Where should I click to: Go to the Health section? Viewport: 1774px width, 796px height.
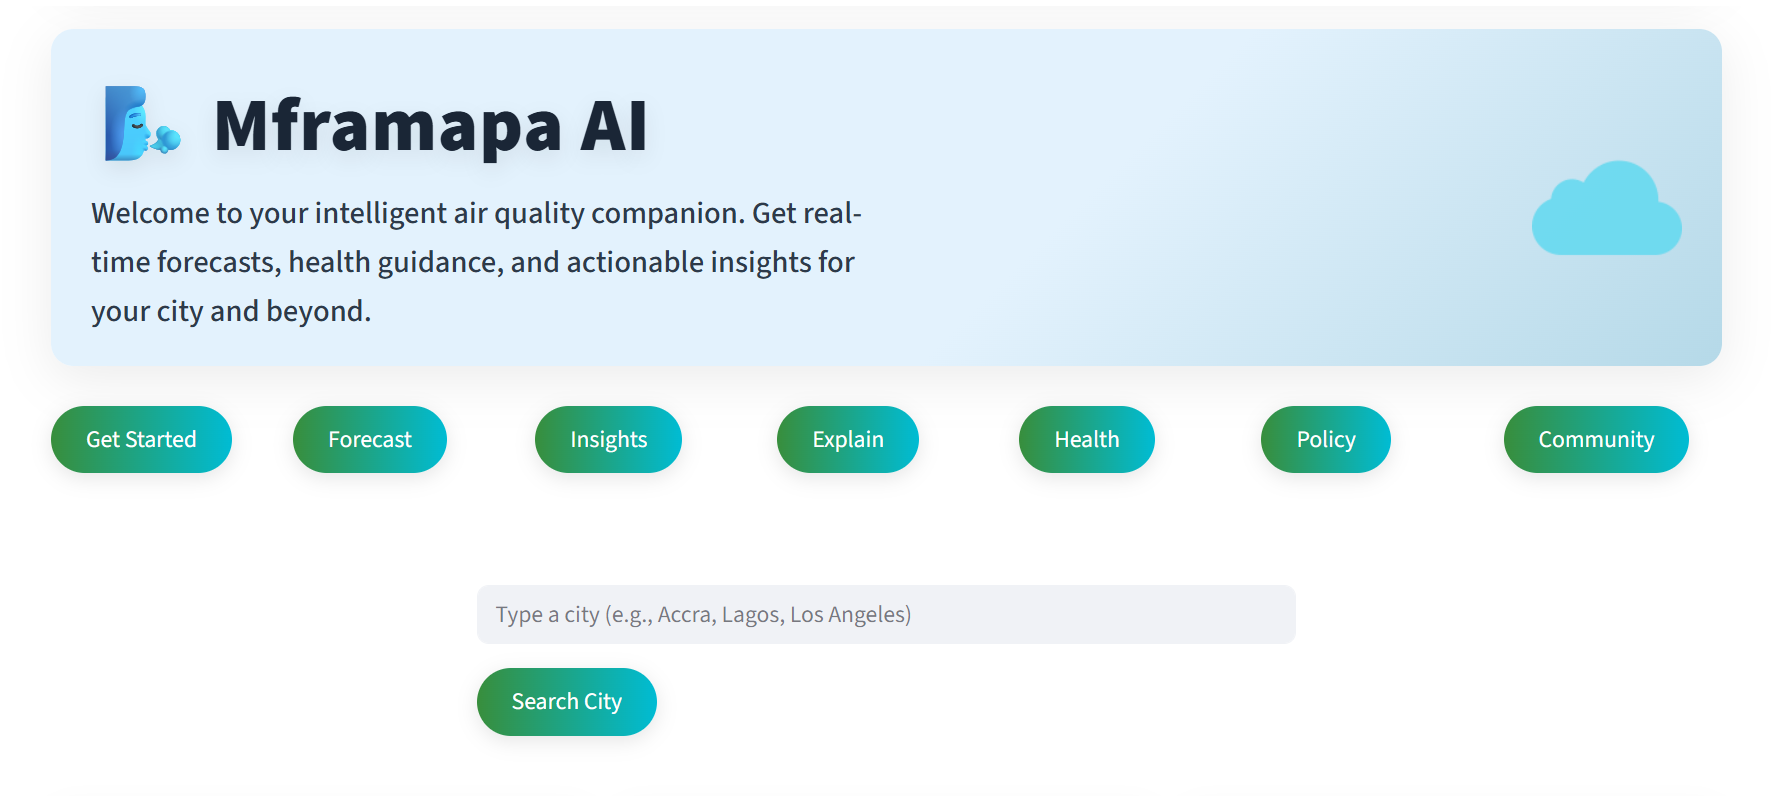click(1086, 440)
